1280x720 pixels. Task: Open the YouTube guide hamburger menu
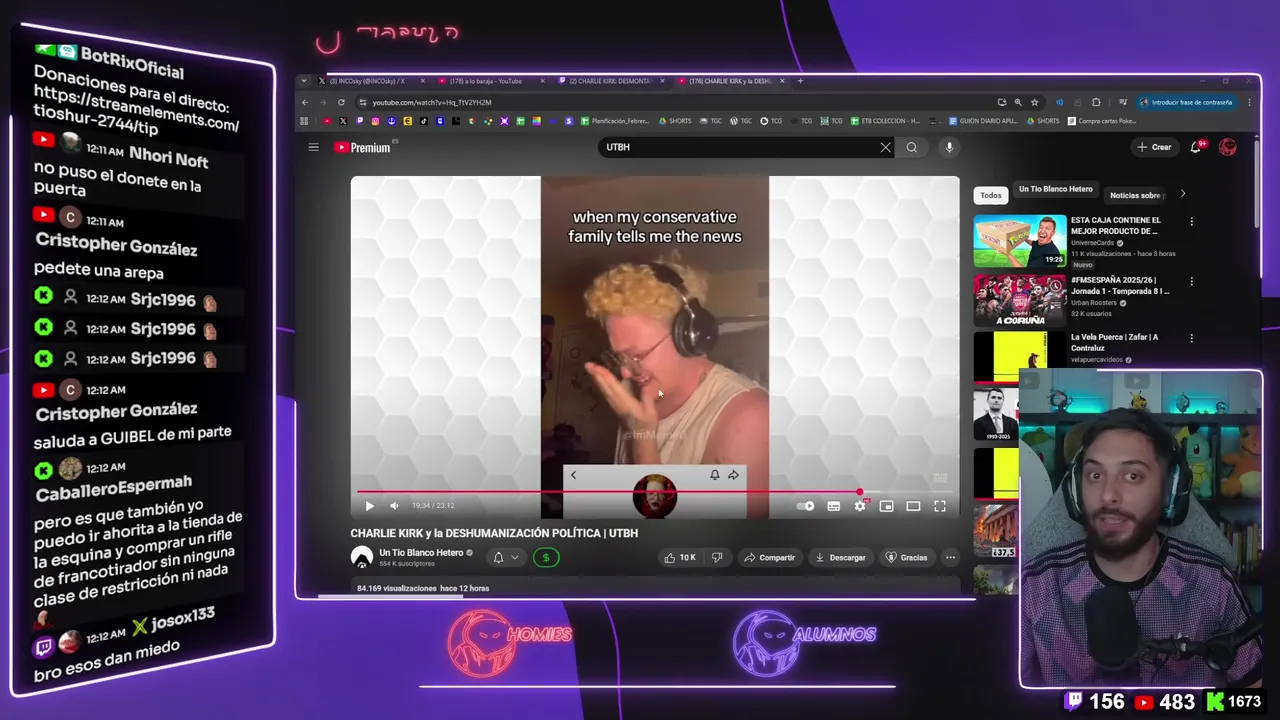click(x=313, y=147)
